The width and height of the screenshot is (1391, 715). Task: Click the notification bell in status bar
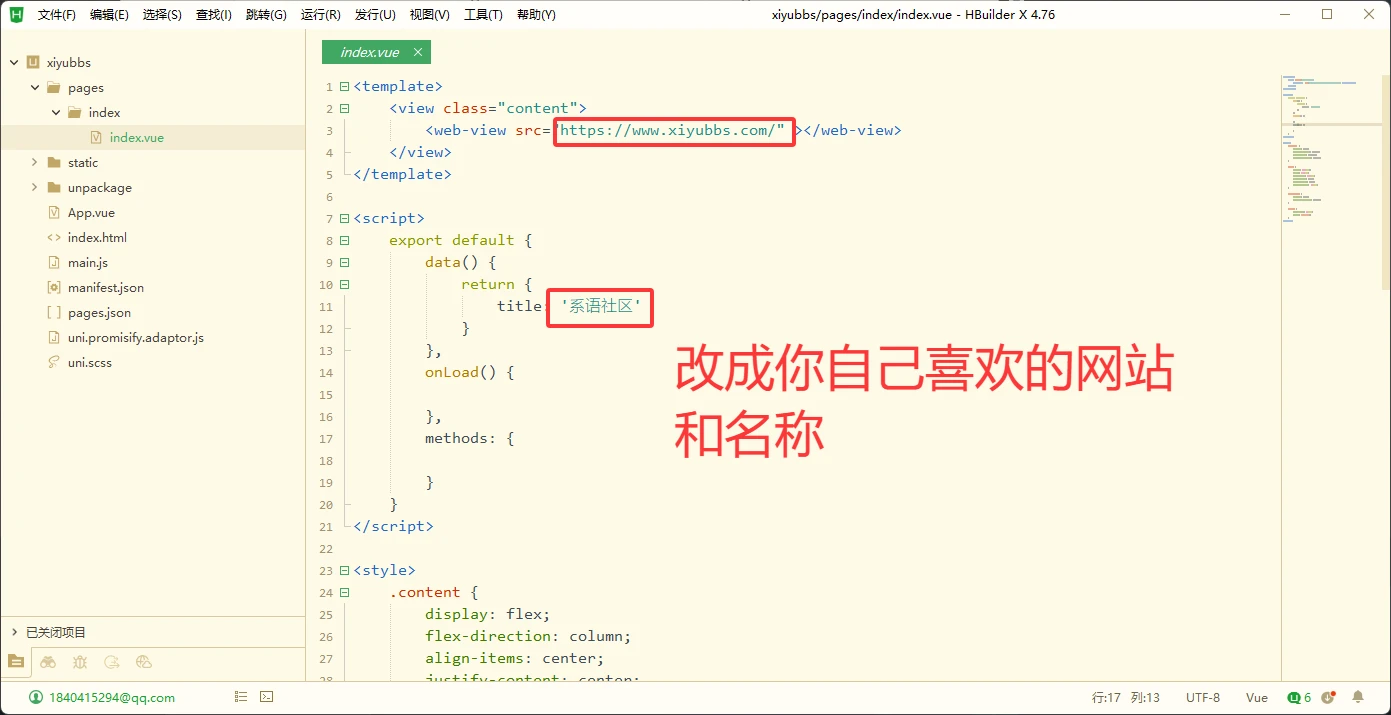coord(1358,697)
